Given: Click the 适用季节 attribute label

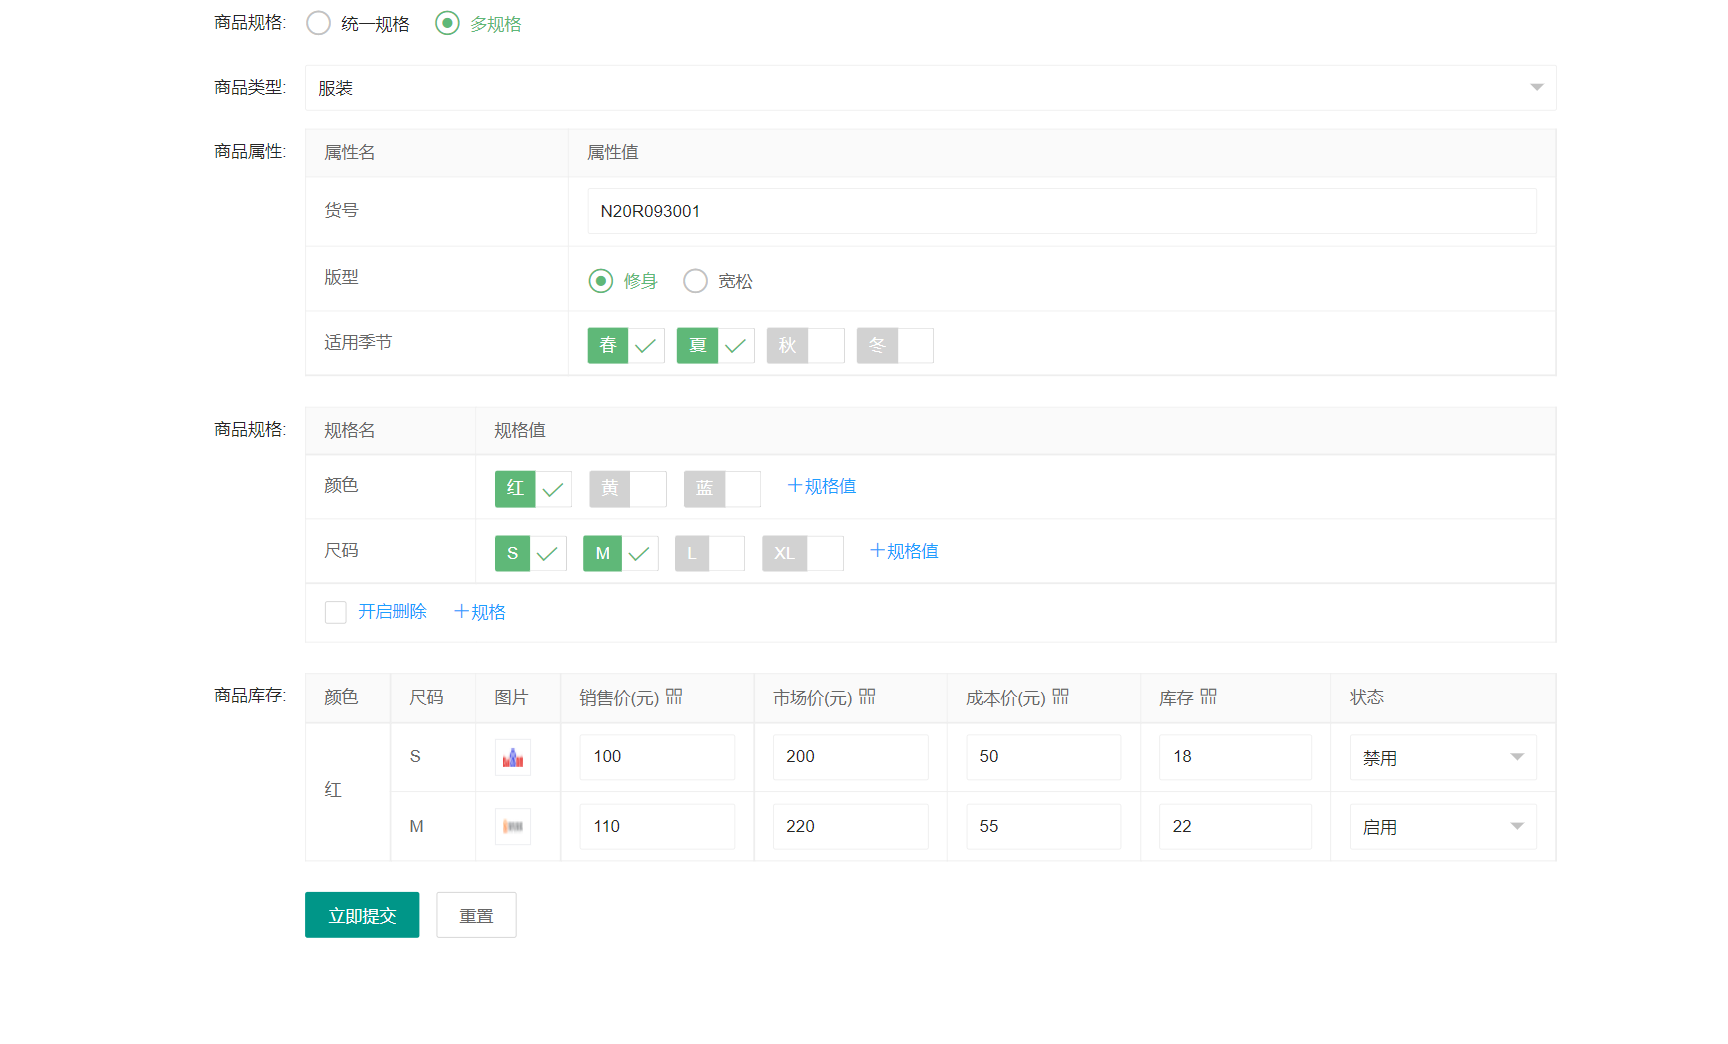Looking at the screenshot, I should 358,343.
